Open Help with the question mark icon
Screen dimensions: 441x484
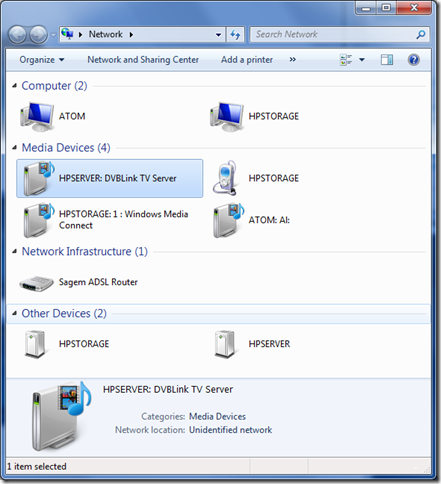tap(414, 60)
